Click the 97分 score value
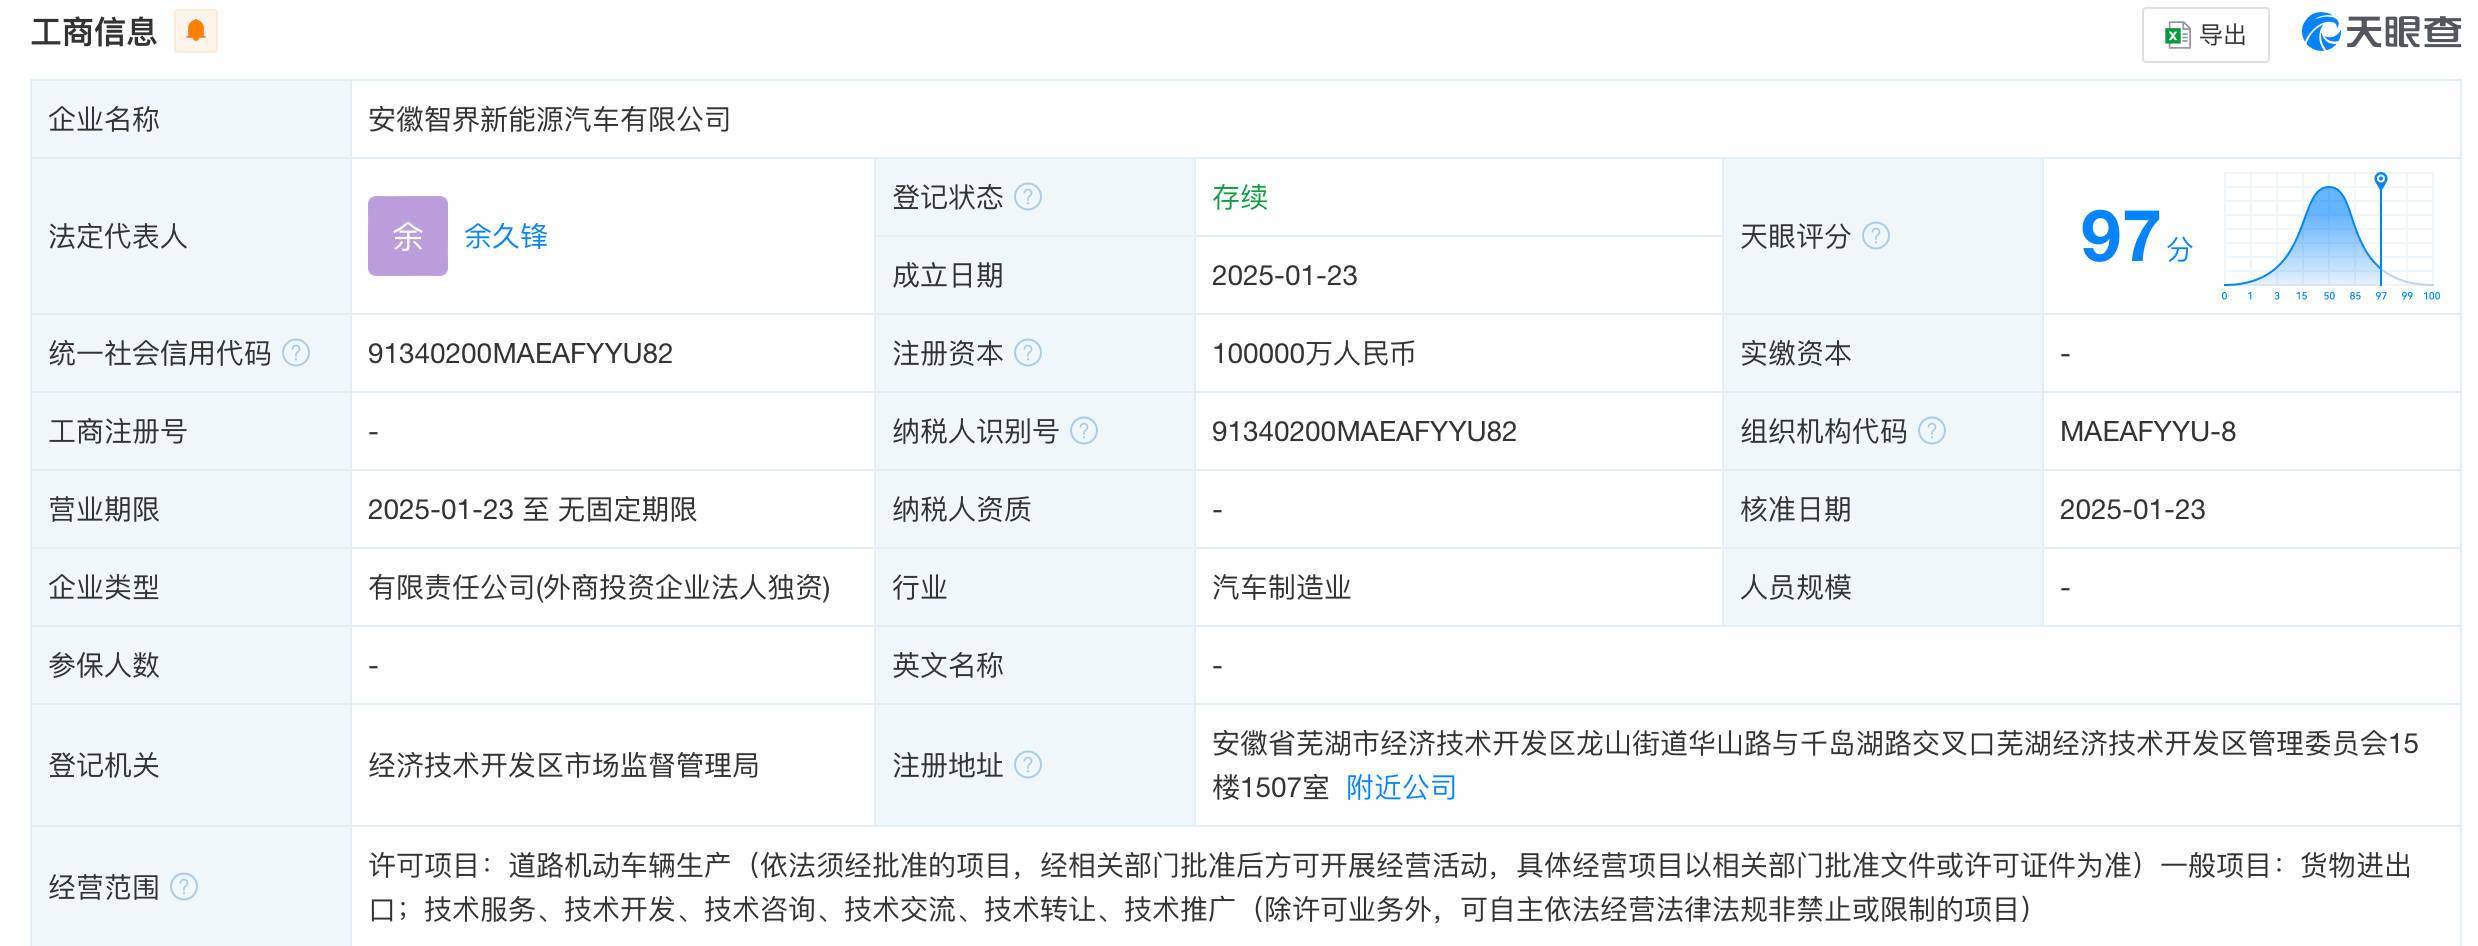 [x=2136, y=238]
